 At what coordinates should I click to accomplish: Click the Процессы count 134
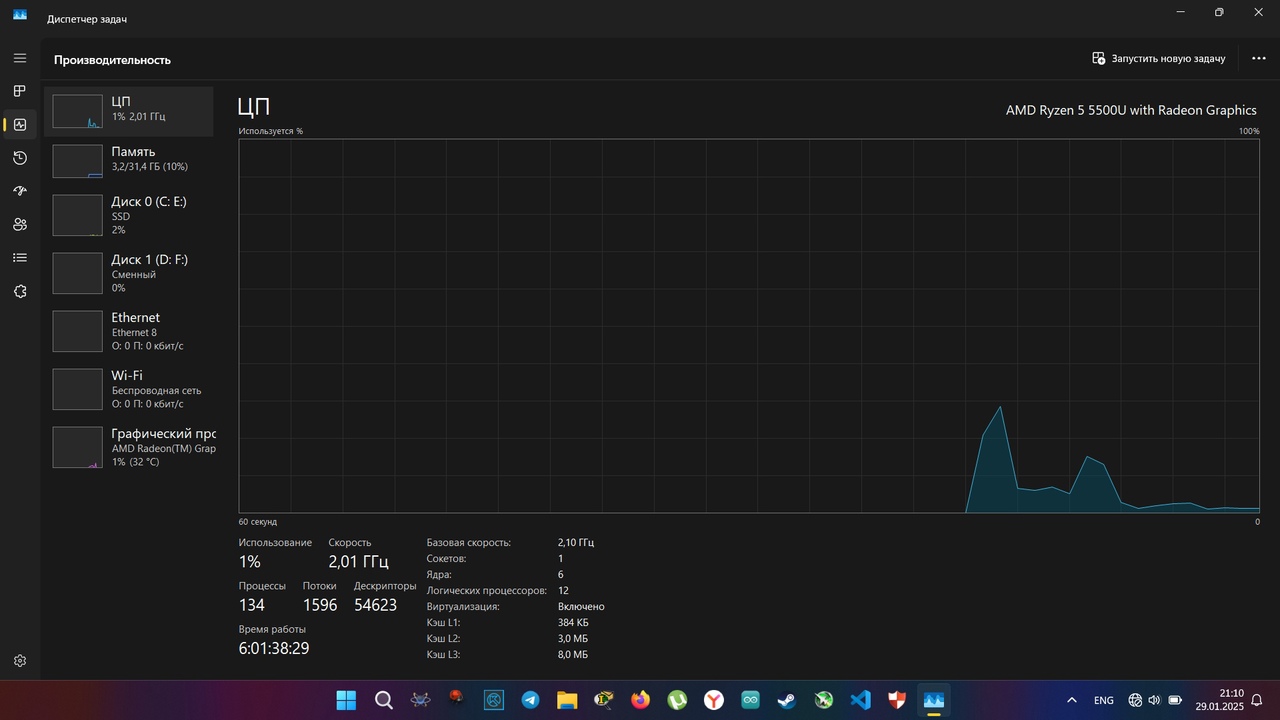point(252,605)
